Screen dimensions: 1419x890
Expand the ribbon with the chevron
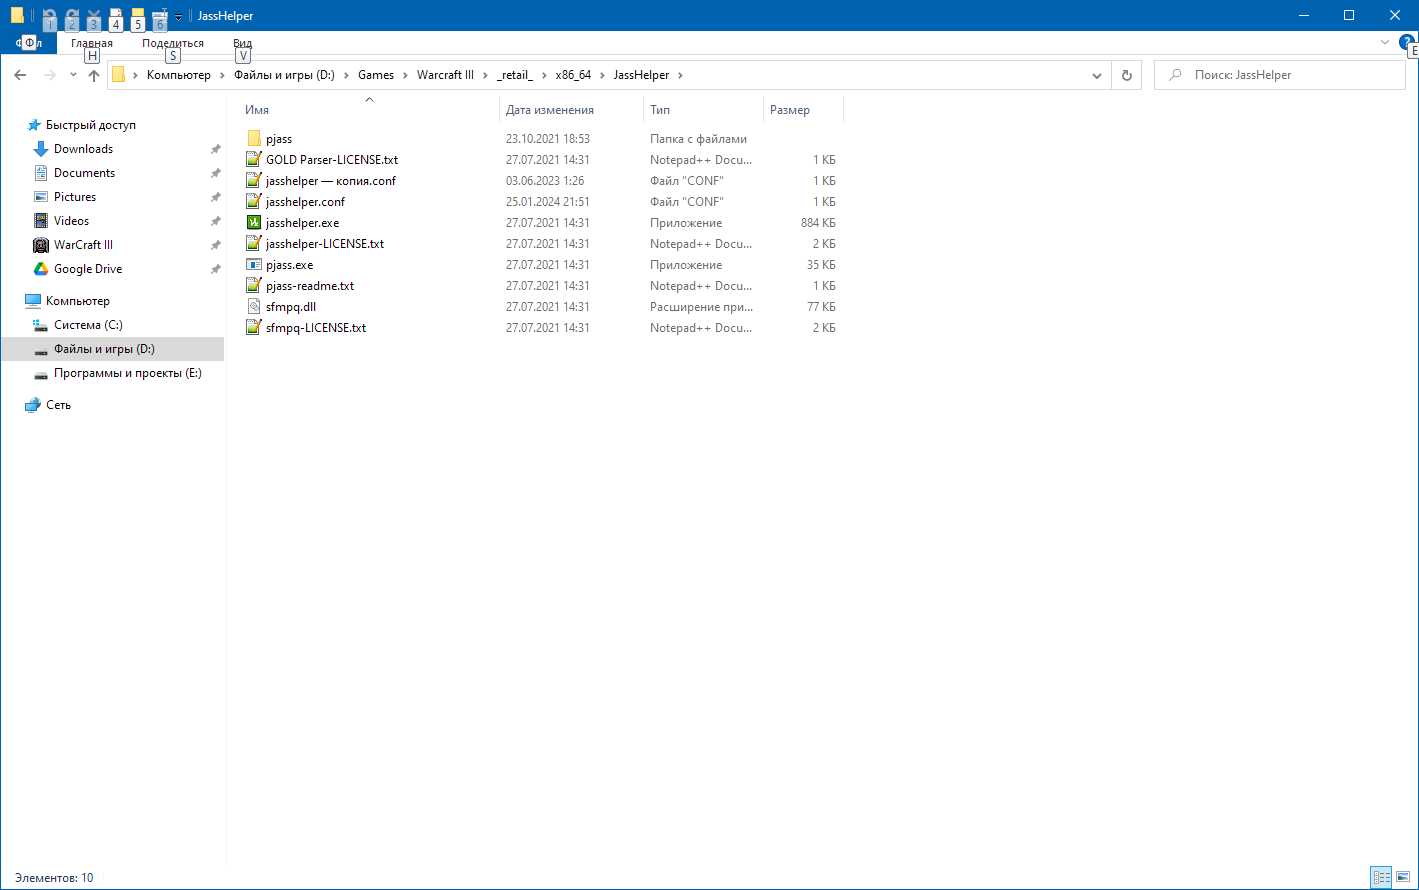click(1385, 42)
